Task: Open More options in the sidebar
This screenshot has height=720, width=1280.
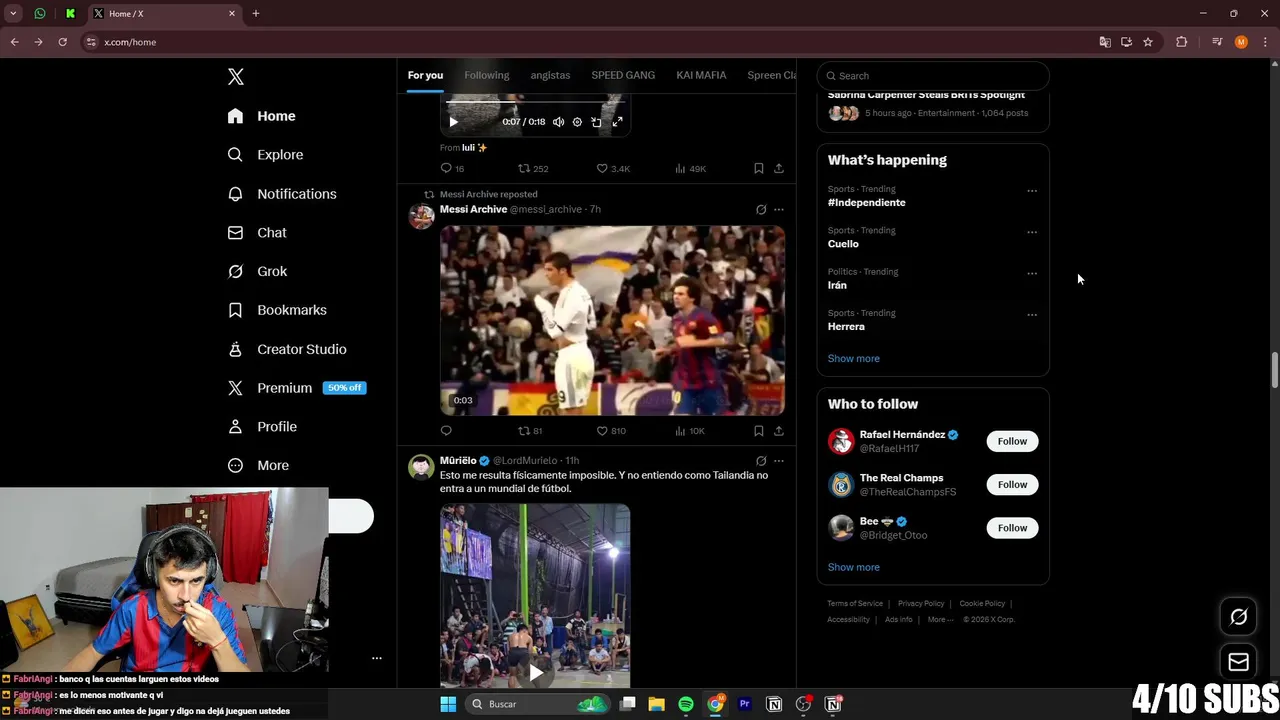Action: point(258,465)
